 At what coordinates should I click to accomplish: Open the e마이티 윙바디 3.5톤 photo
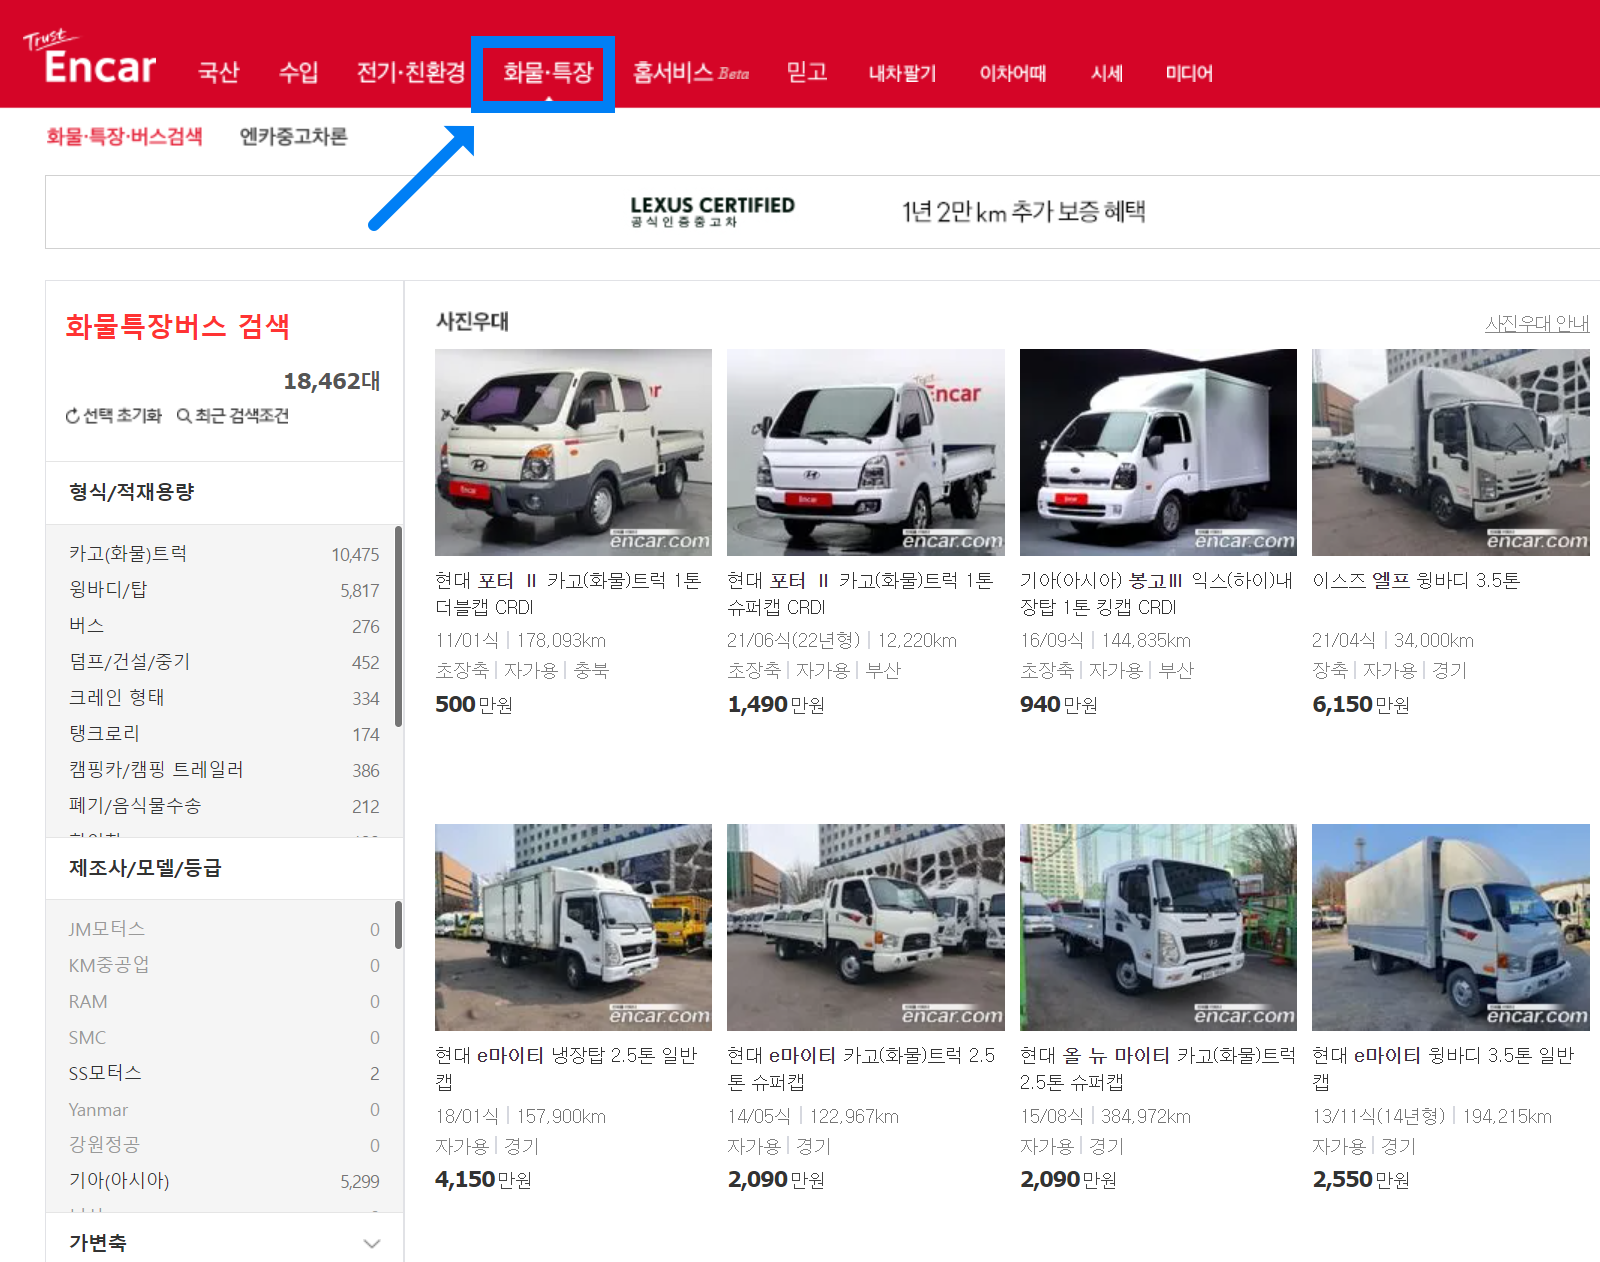point(1451,927)
